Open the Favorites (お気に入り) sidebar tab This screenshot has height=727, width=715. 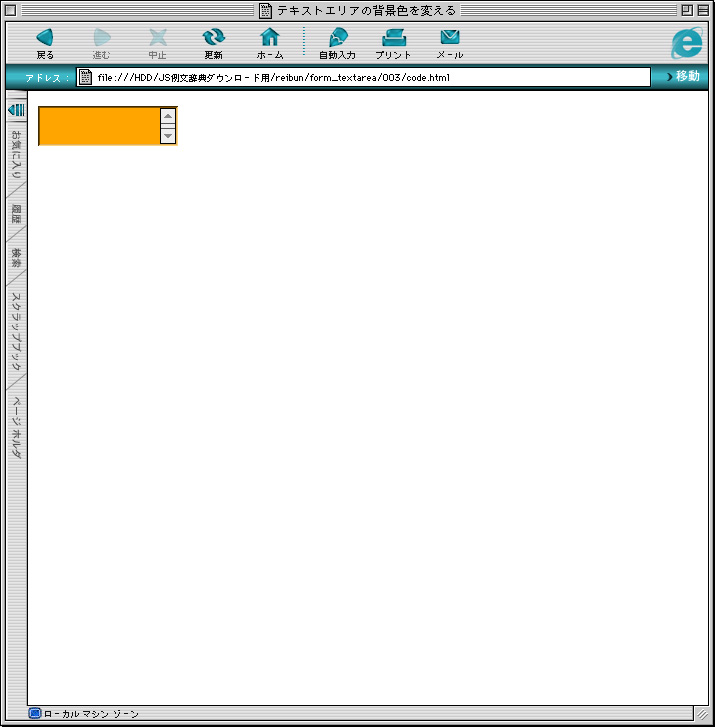coord(16,155)
